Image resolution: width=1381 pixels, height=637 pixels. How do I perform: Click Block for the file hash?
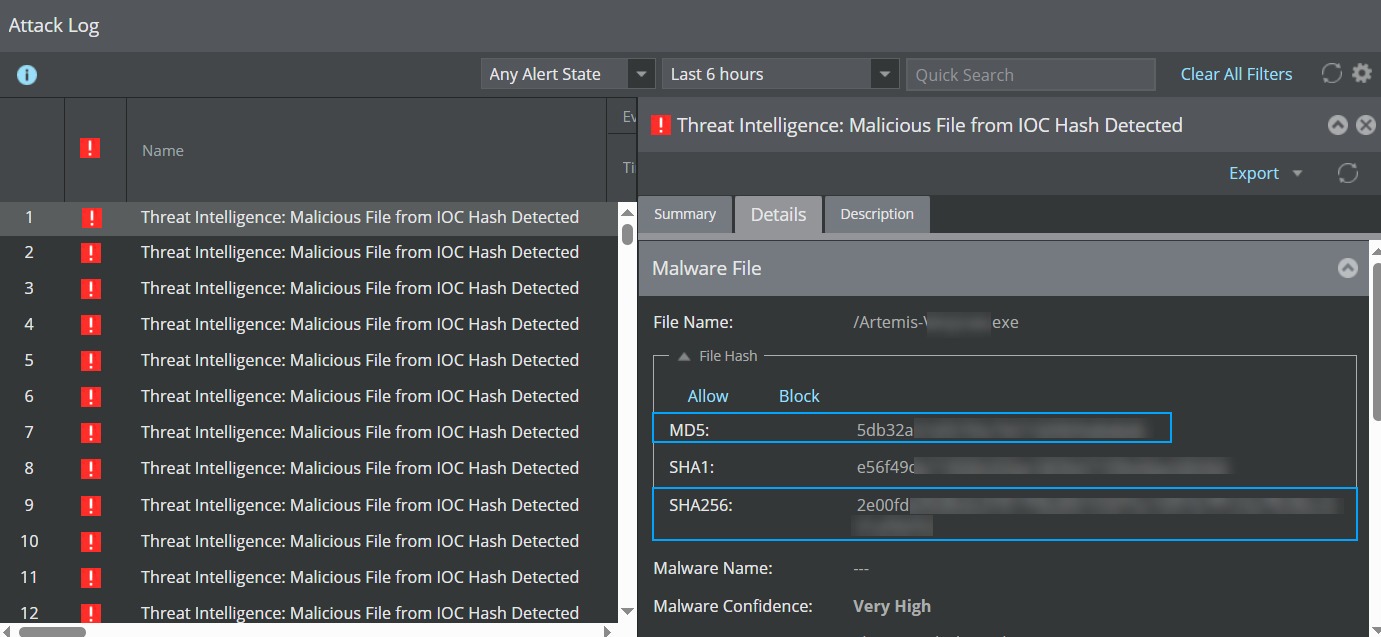tap(799, 396)
